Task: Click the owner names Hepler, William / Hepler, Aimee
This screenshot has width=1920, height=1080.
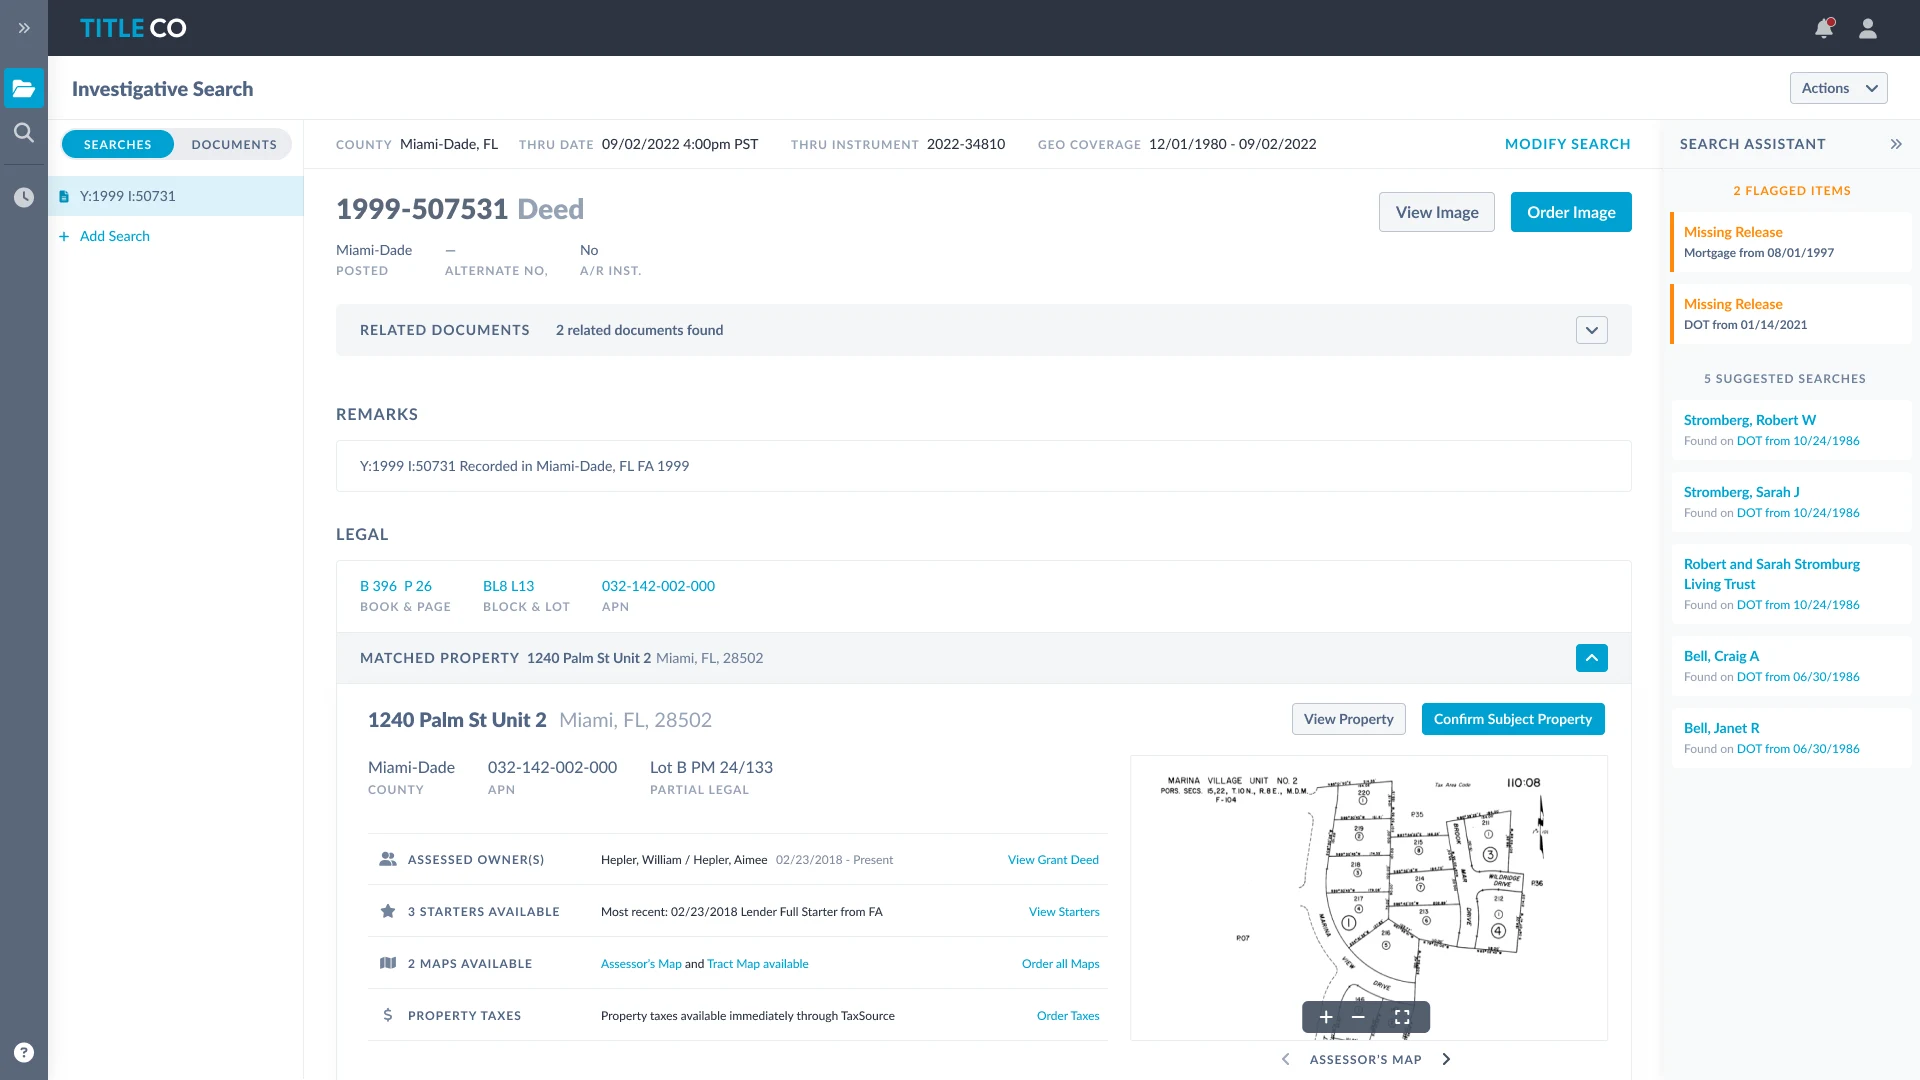Action: pos(684,860)
